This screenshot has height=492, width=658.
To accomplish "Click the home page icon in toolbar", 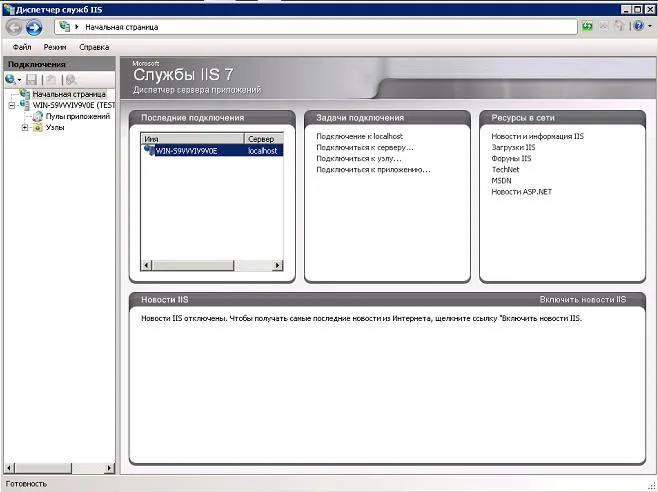I will tap(619, 26).
